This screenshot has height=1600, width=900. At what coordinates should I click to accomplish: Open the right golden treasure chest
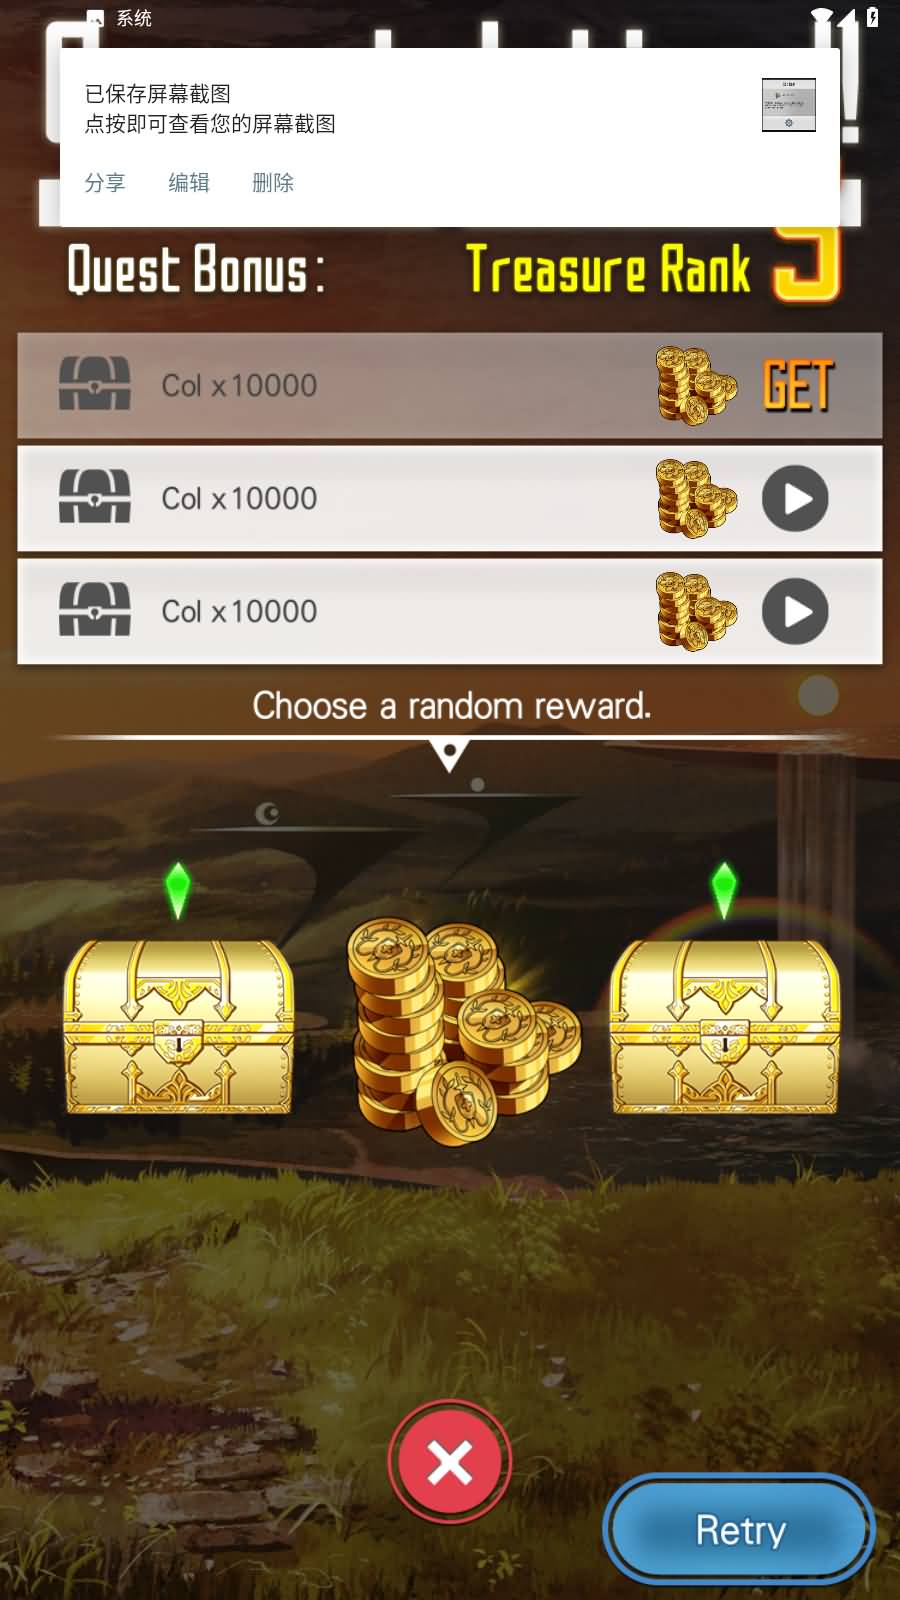tap(725, 1027)
